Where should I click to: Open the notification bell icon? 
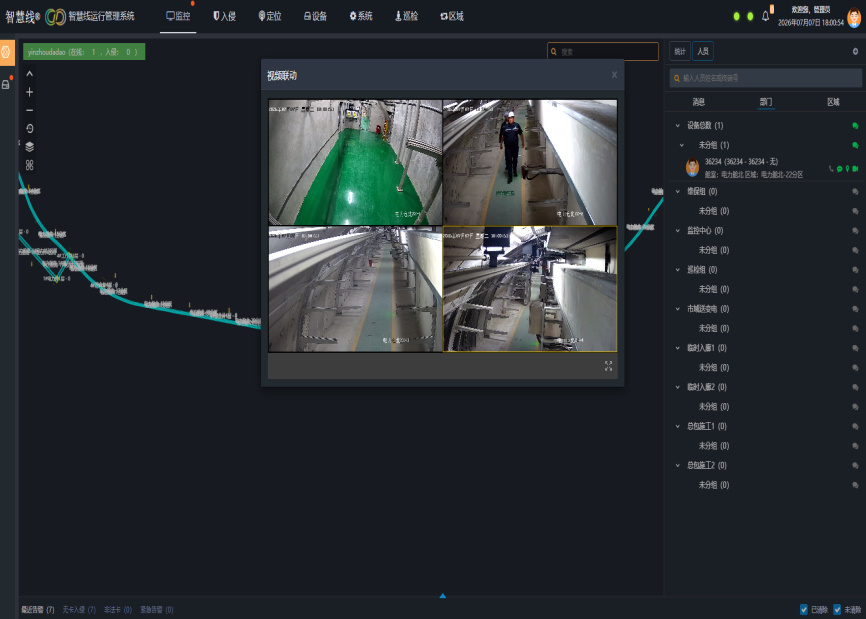pyautogui.click(x=765, y=16)
